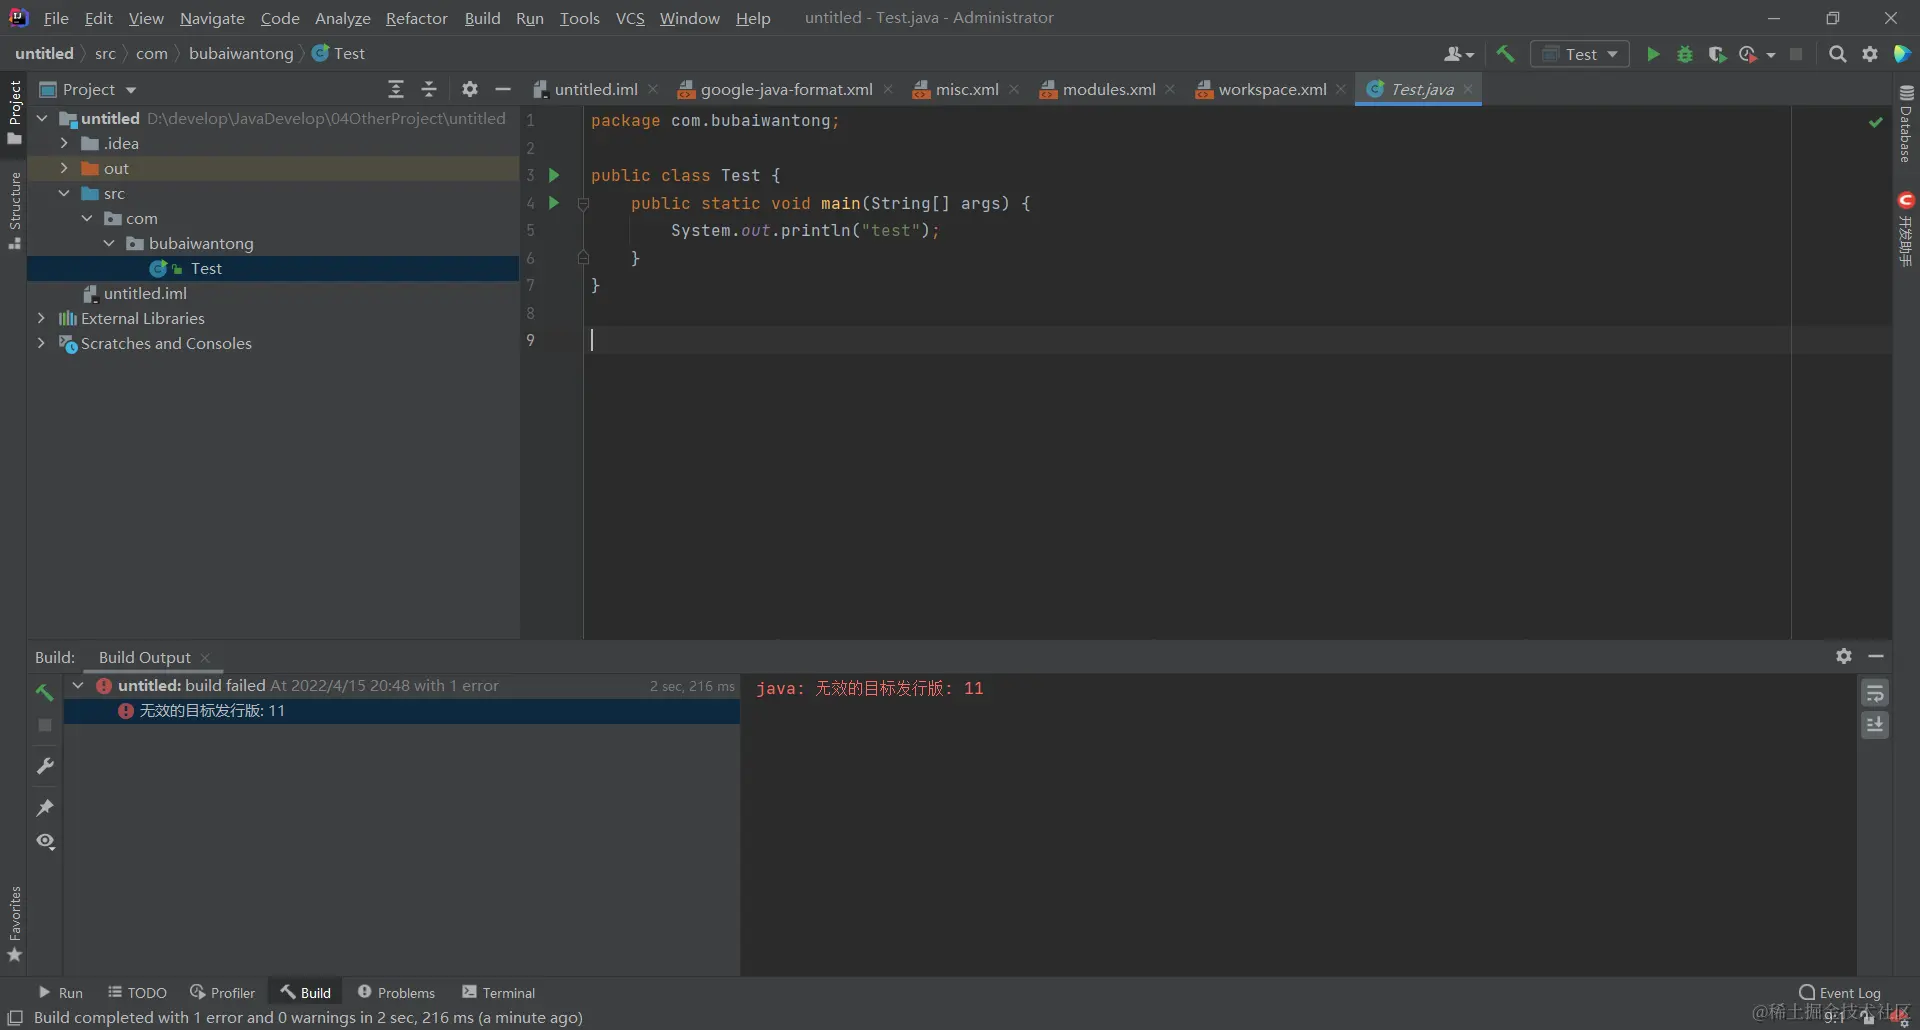This screenshot has width=1920, height=1030.
Task: Click the Build Project hammer icon
Action: pos(1505,54)
